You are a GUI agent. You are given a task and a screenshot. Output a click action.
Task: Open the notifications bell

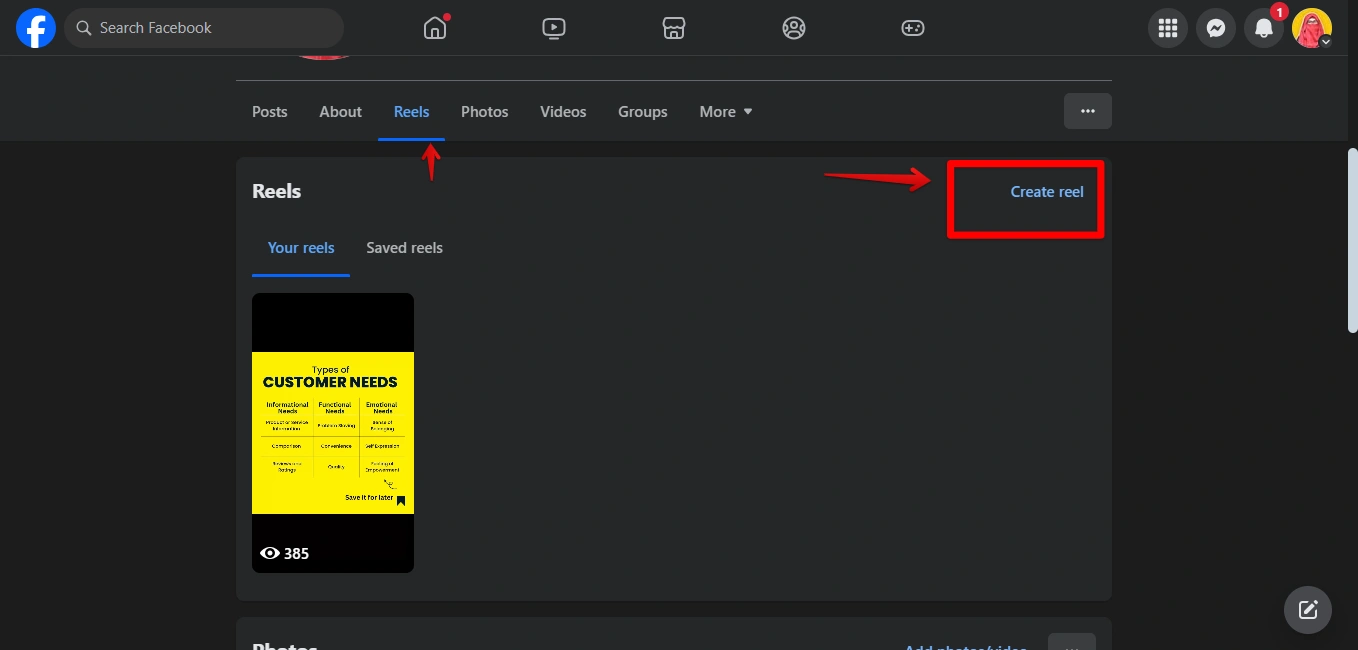(1264, 28)
